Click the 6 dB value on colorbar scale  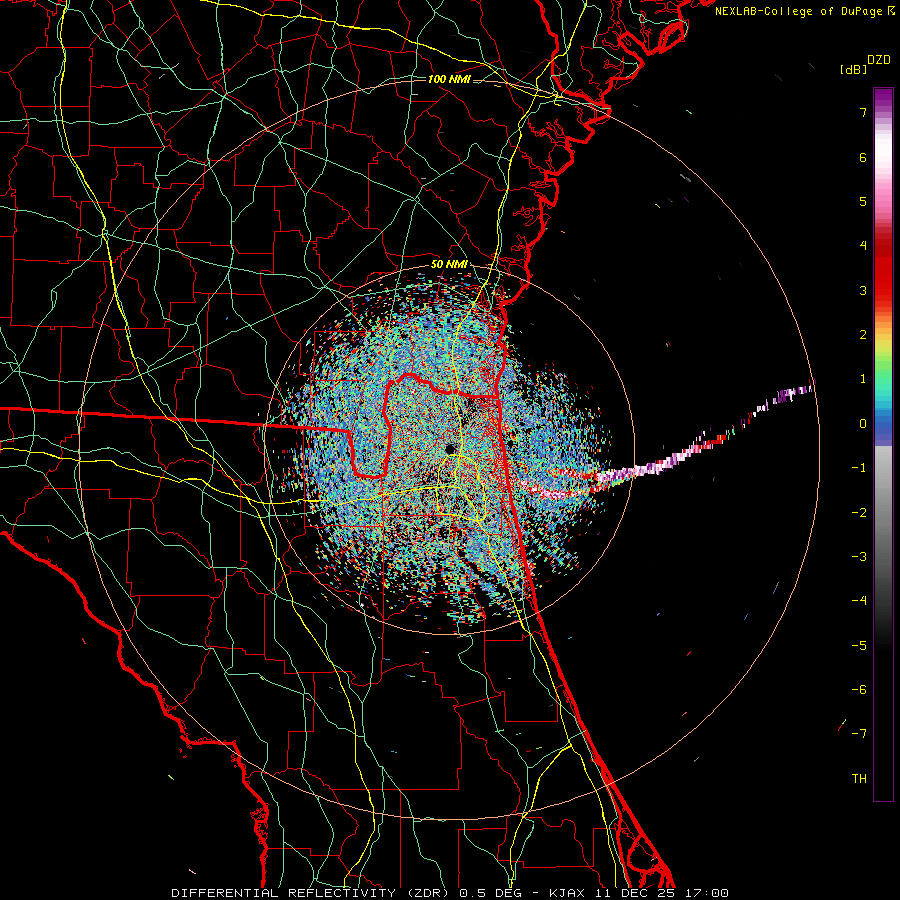[863, 157]
